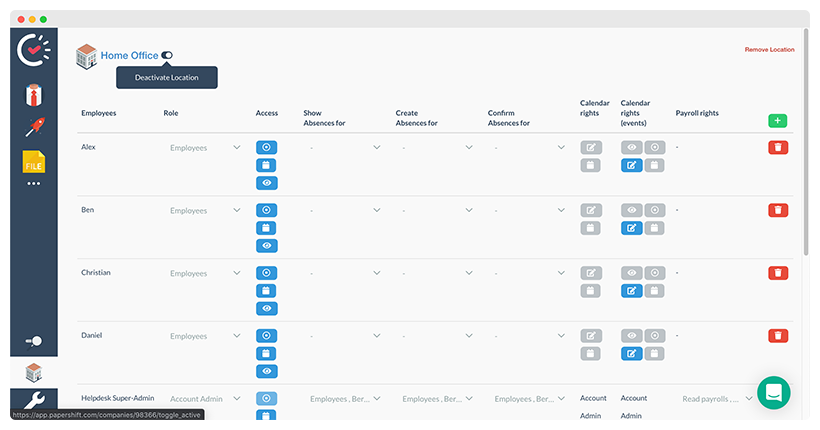
Task: Select the Helpdesk Super-Admin name
Action: (118, 398)
